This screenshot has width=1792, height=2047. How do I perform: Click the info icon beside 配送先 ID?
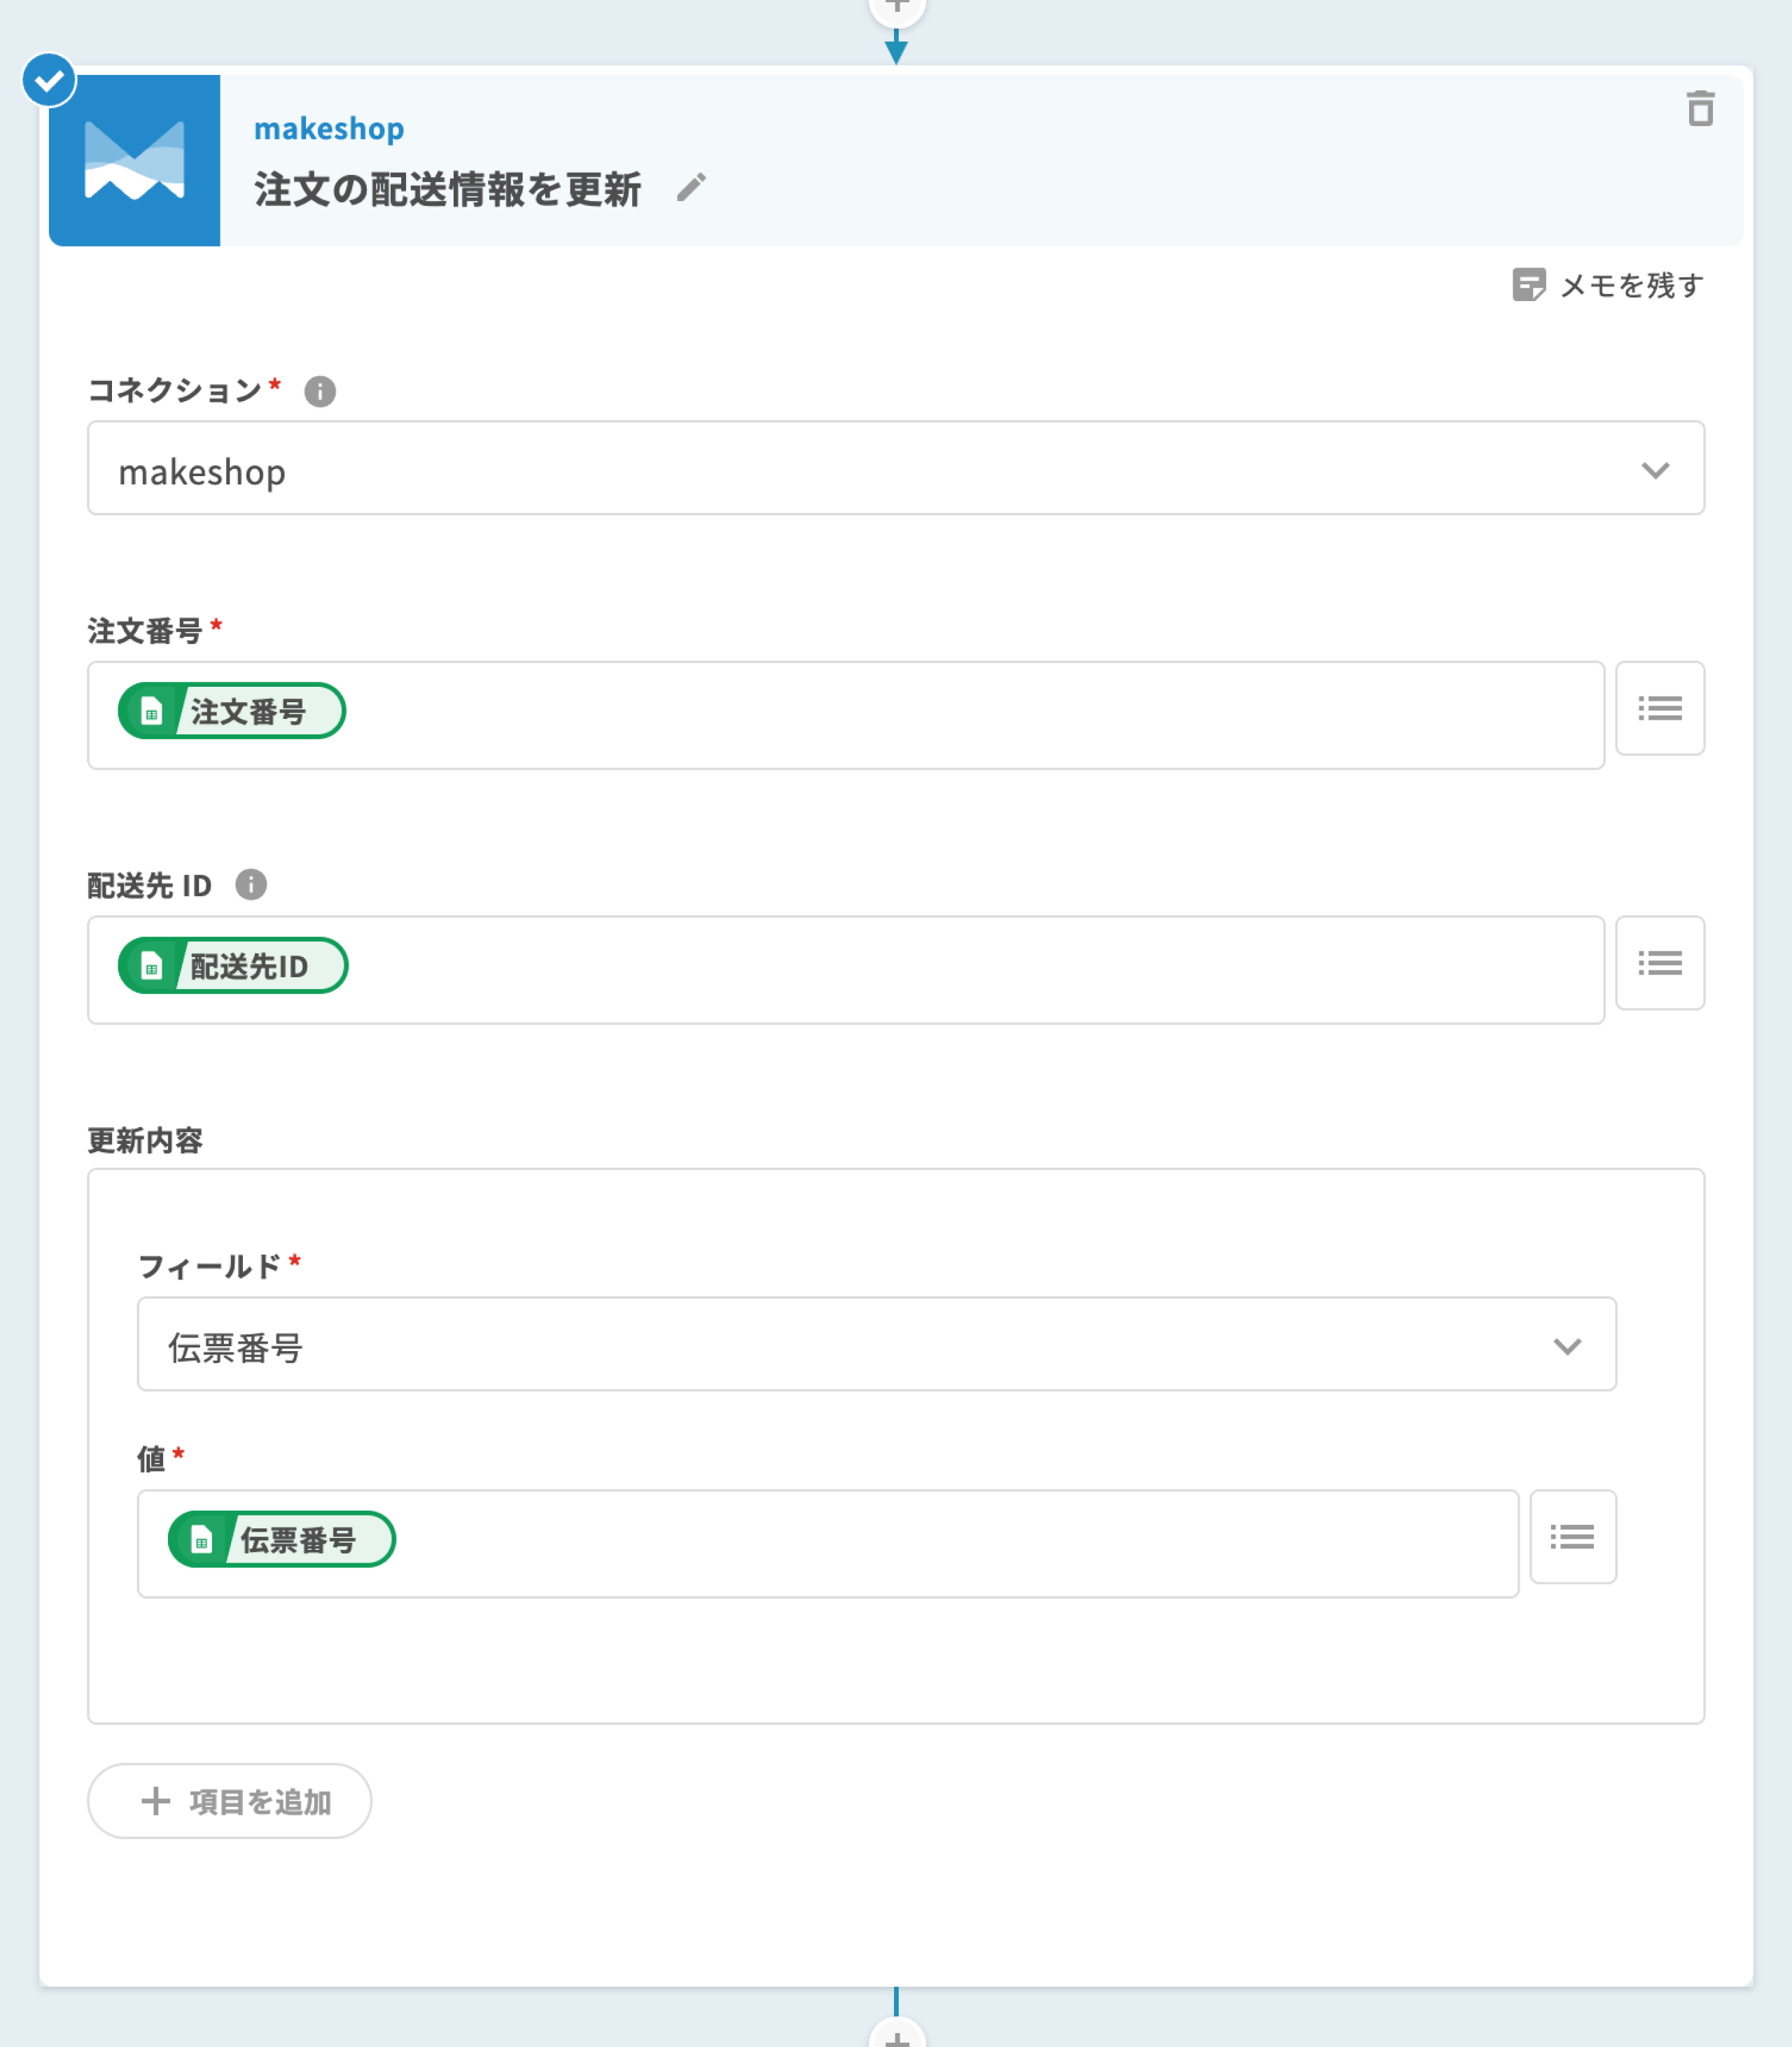(x=251, y=885)
